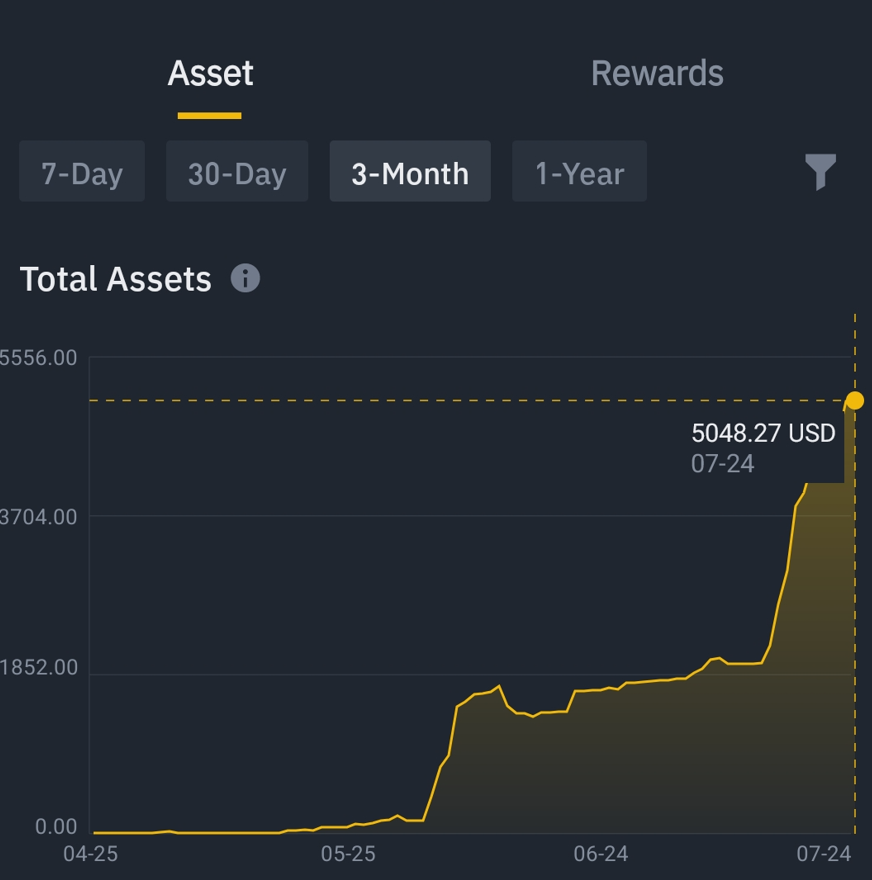Open the chart filter funnel icon
872x880 pixels.
(x=820, y=172)
